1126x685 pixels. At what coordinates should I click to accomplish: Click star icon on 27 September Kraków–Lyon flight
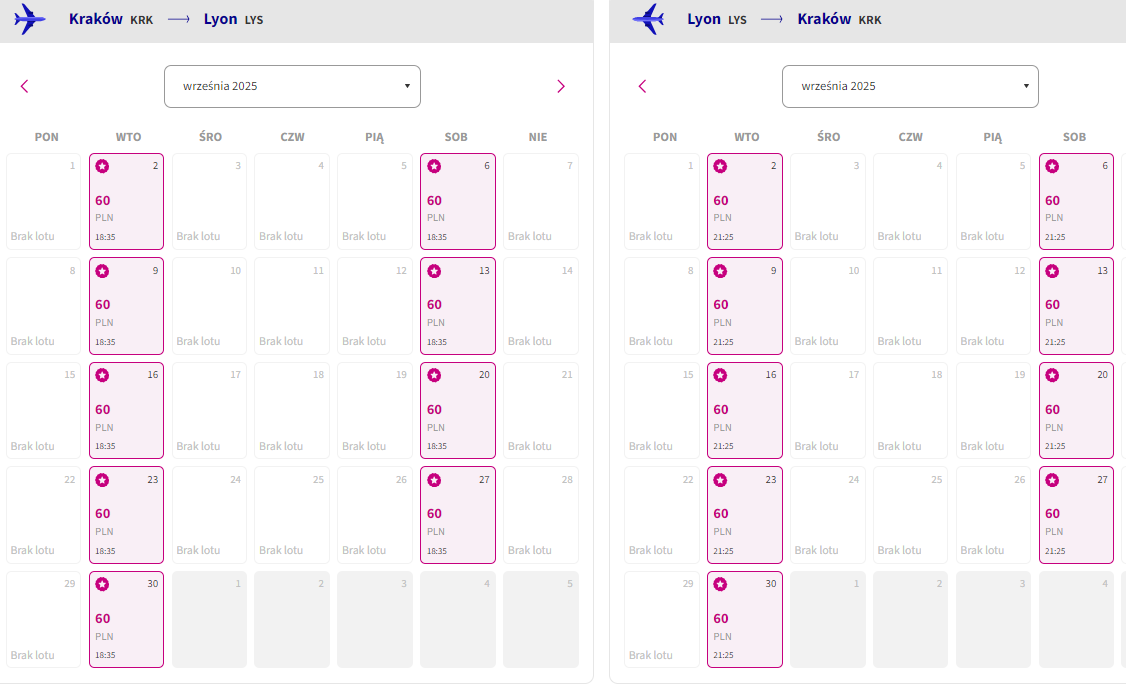coord(434,480)
